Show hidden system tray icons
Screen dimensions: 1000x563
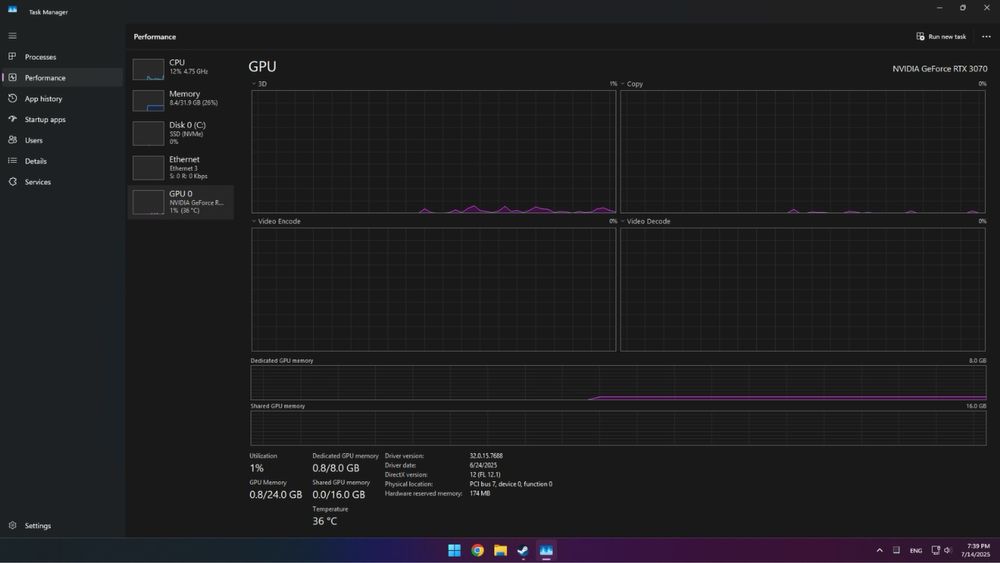tap(879, 550)
